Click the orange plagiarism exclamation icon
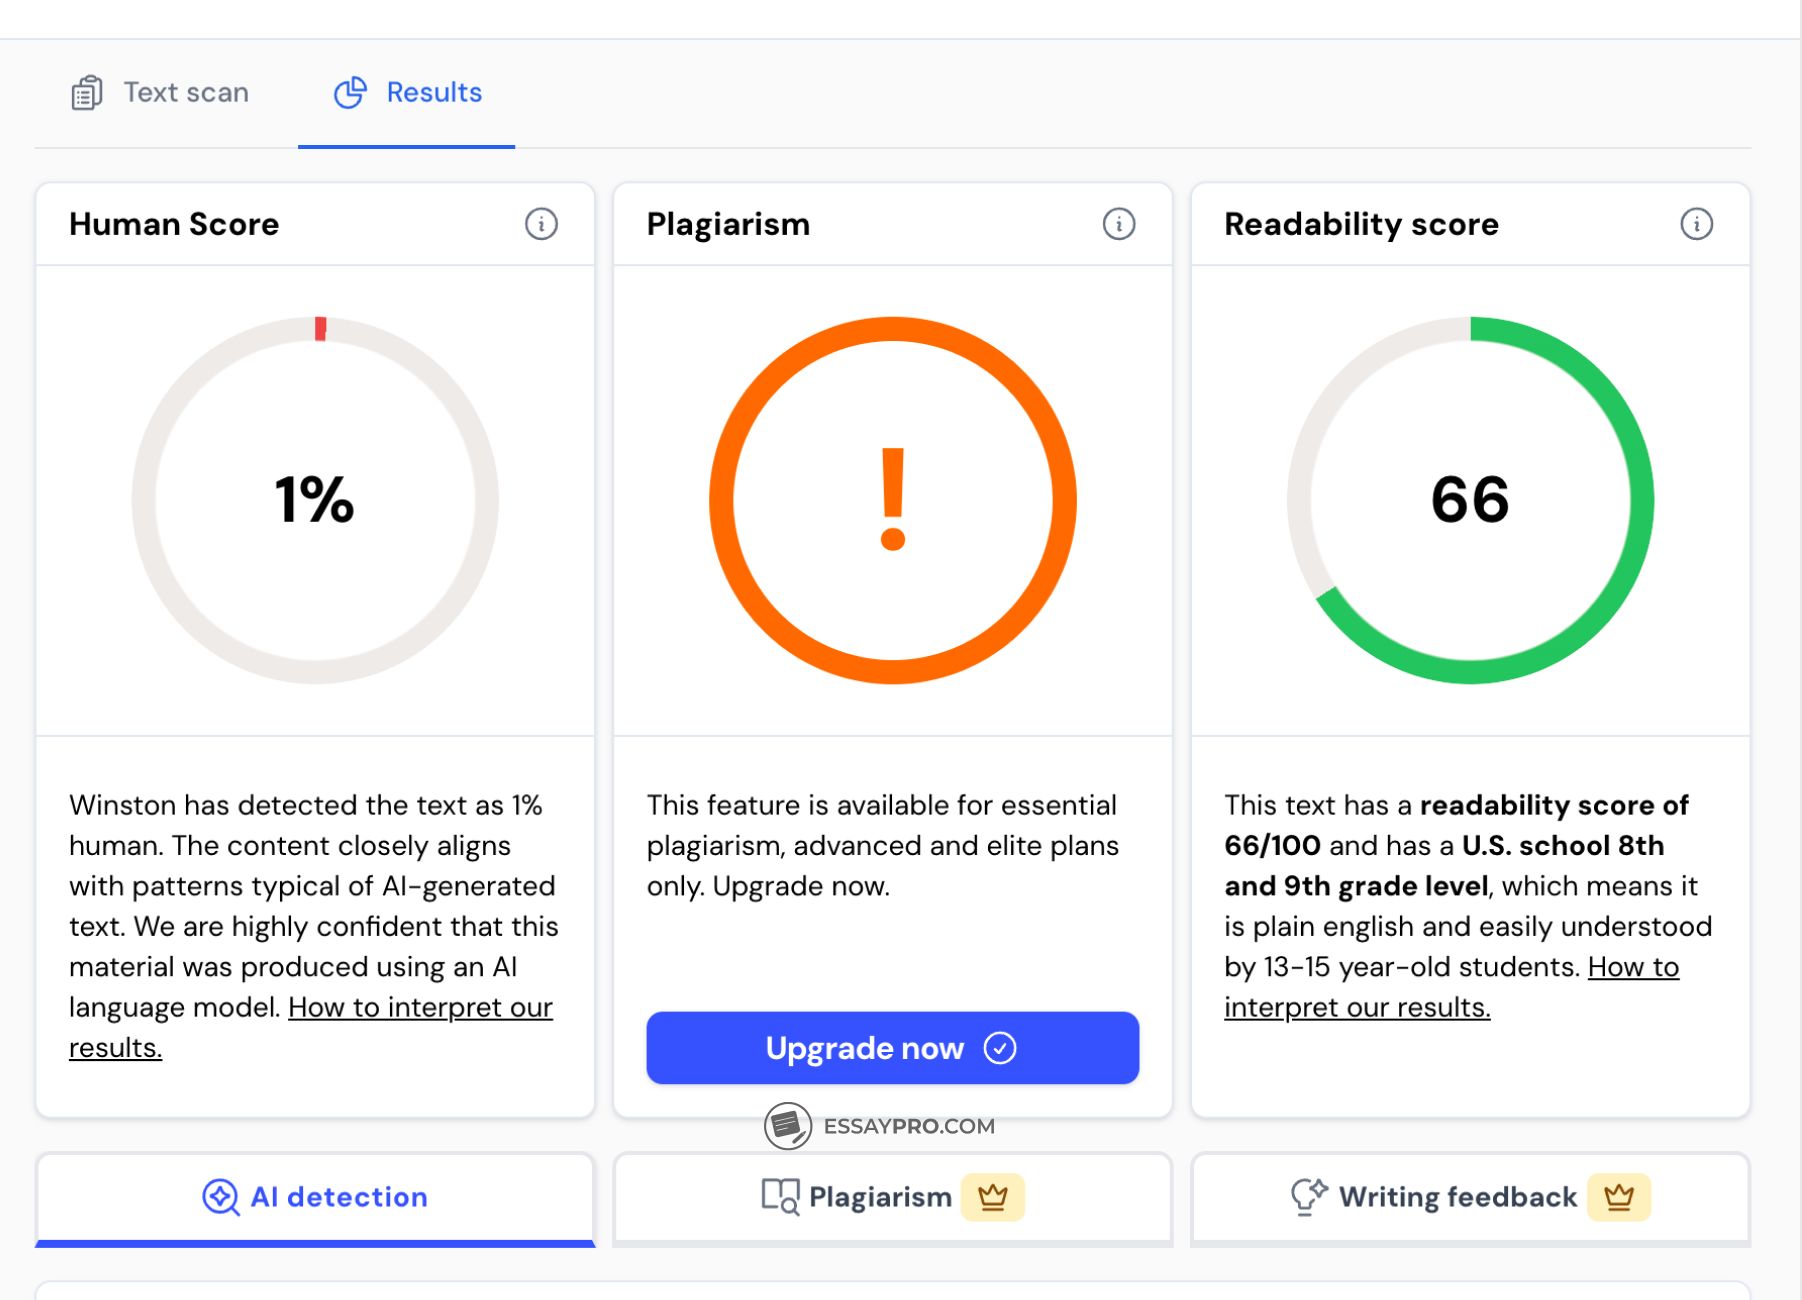The height and width of the screenshot is (1300, 1802). pyautogui.click(x=893, y=500)
